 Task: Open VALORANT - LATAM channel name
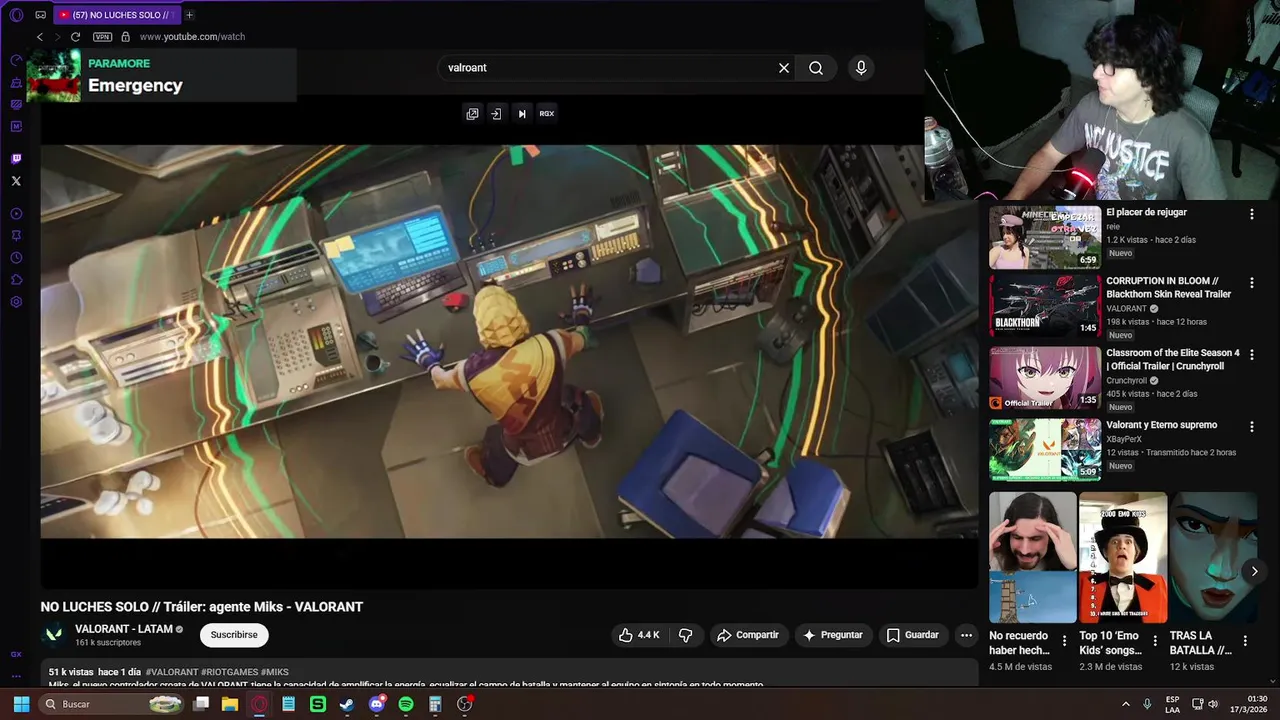[x=124, y=629]
